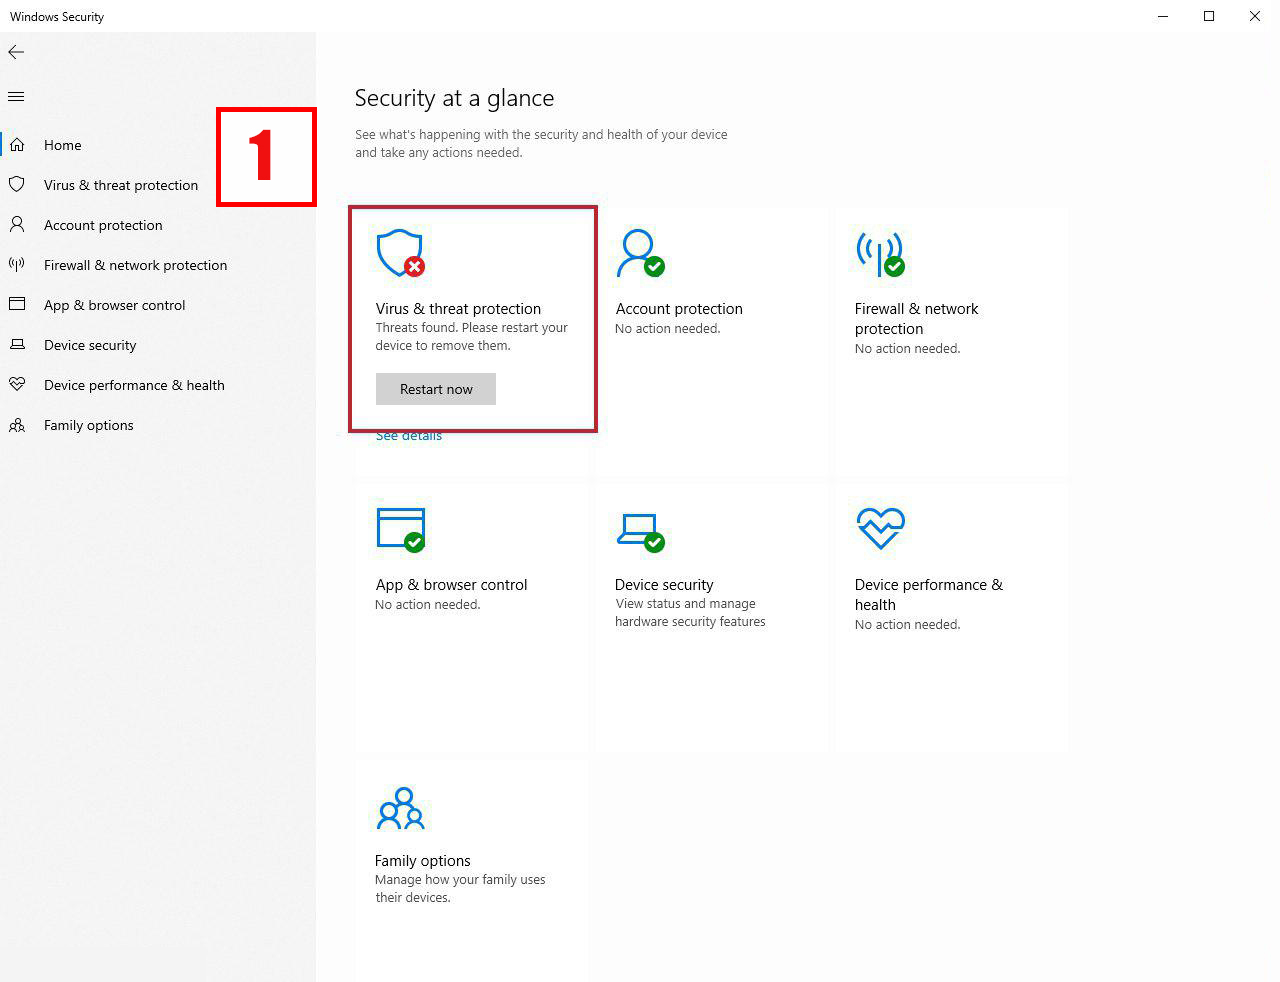Open Device performance & health sidebar item

[x=134, y=385]
